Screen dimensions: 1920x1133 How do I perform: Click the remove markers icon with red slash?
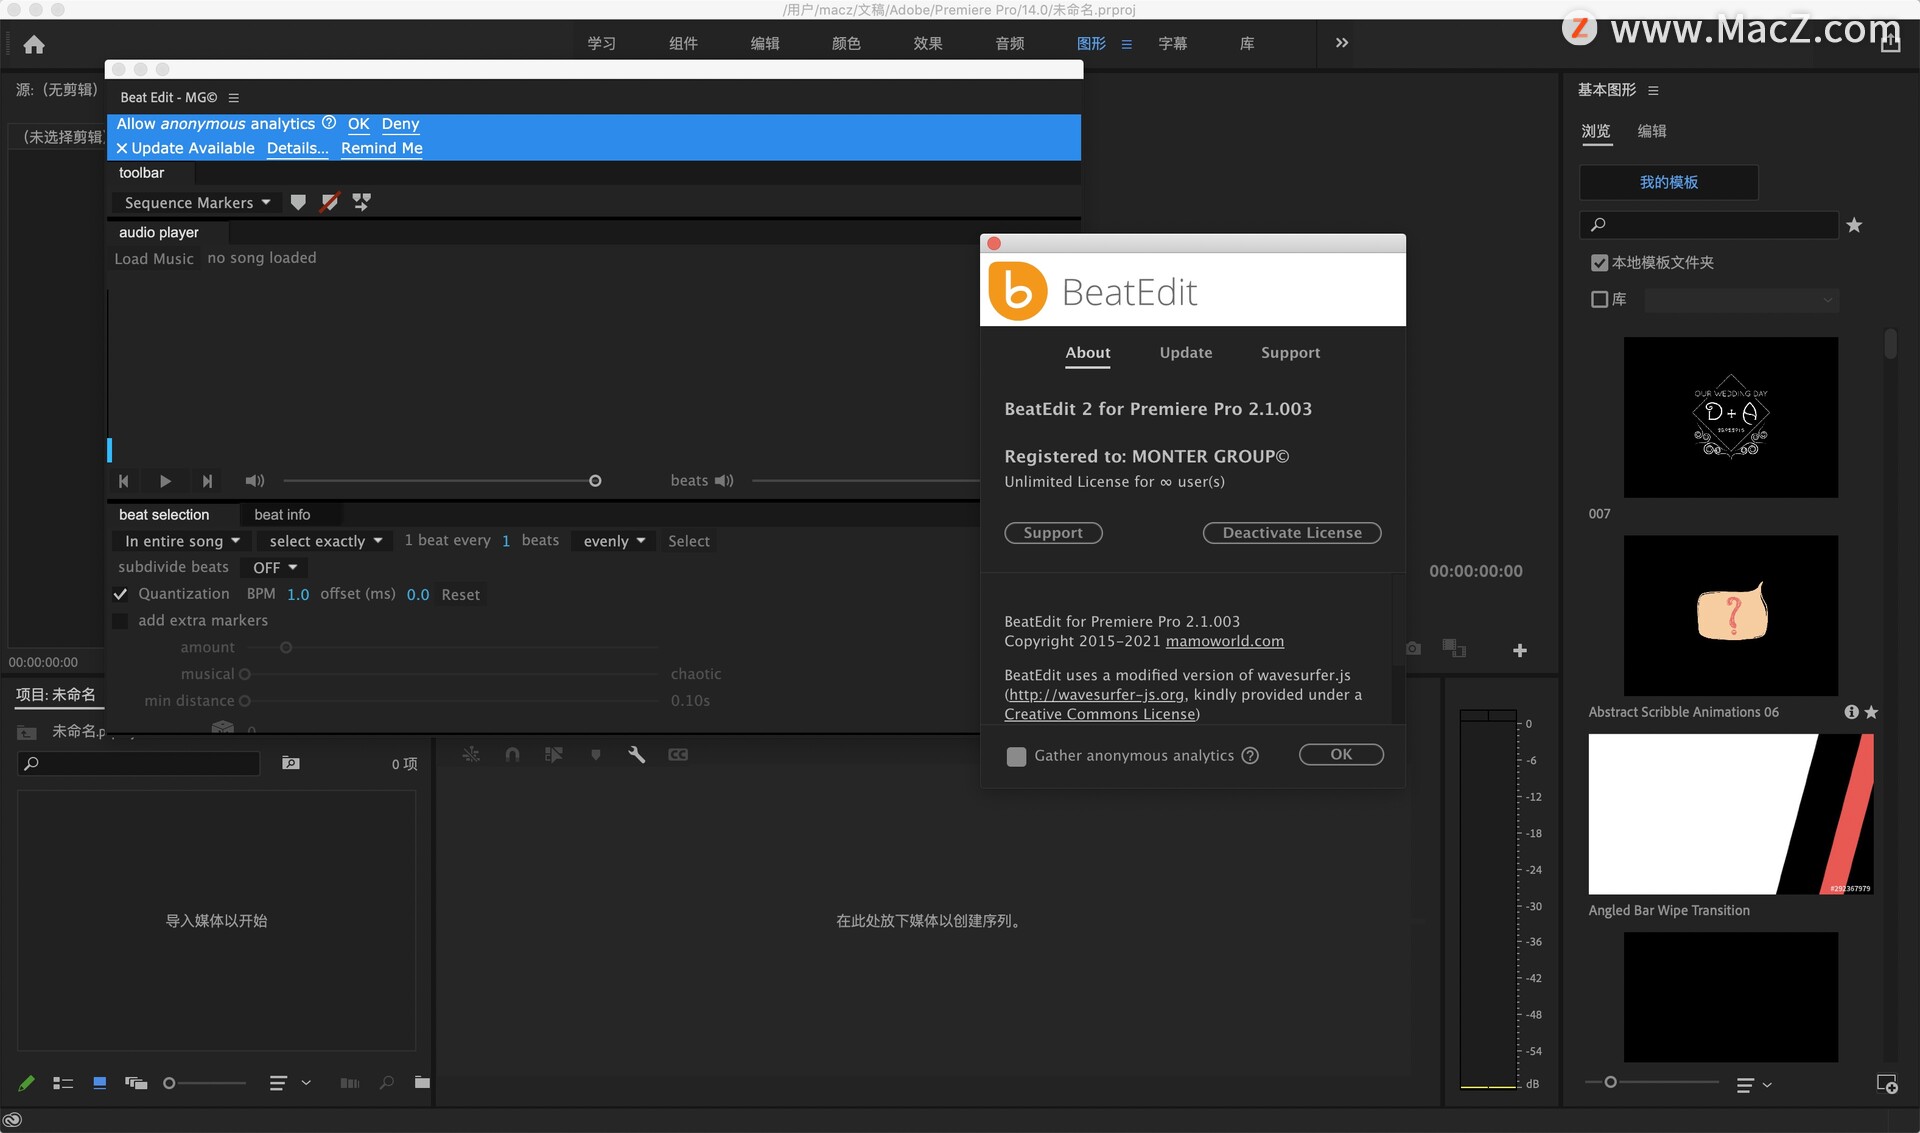click(329, 202)
